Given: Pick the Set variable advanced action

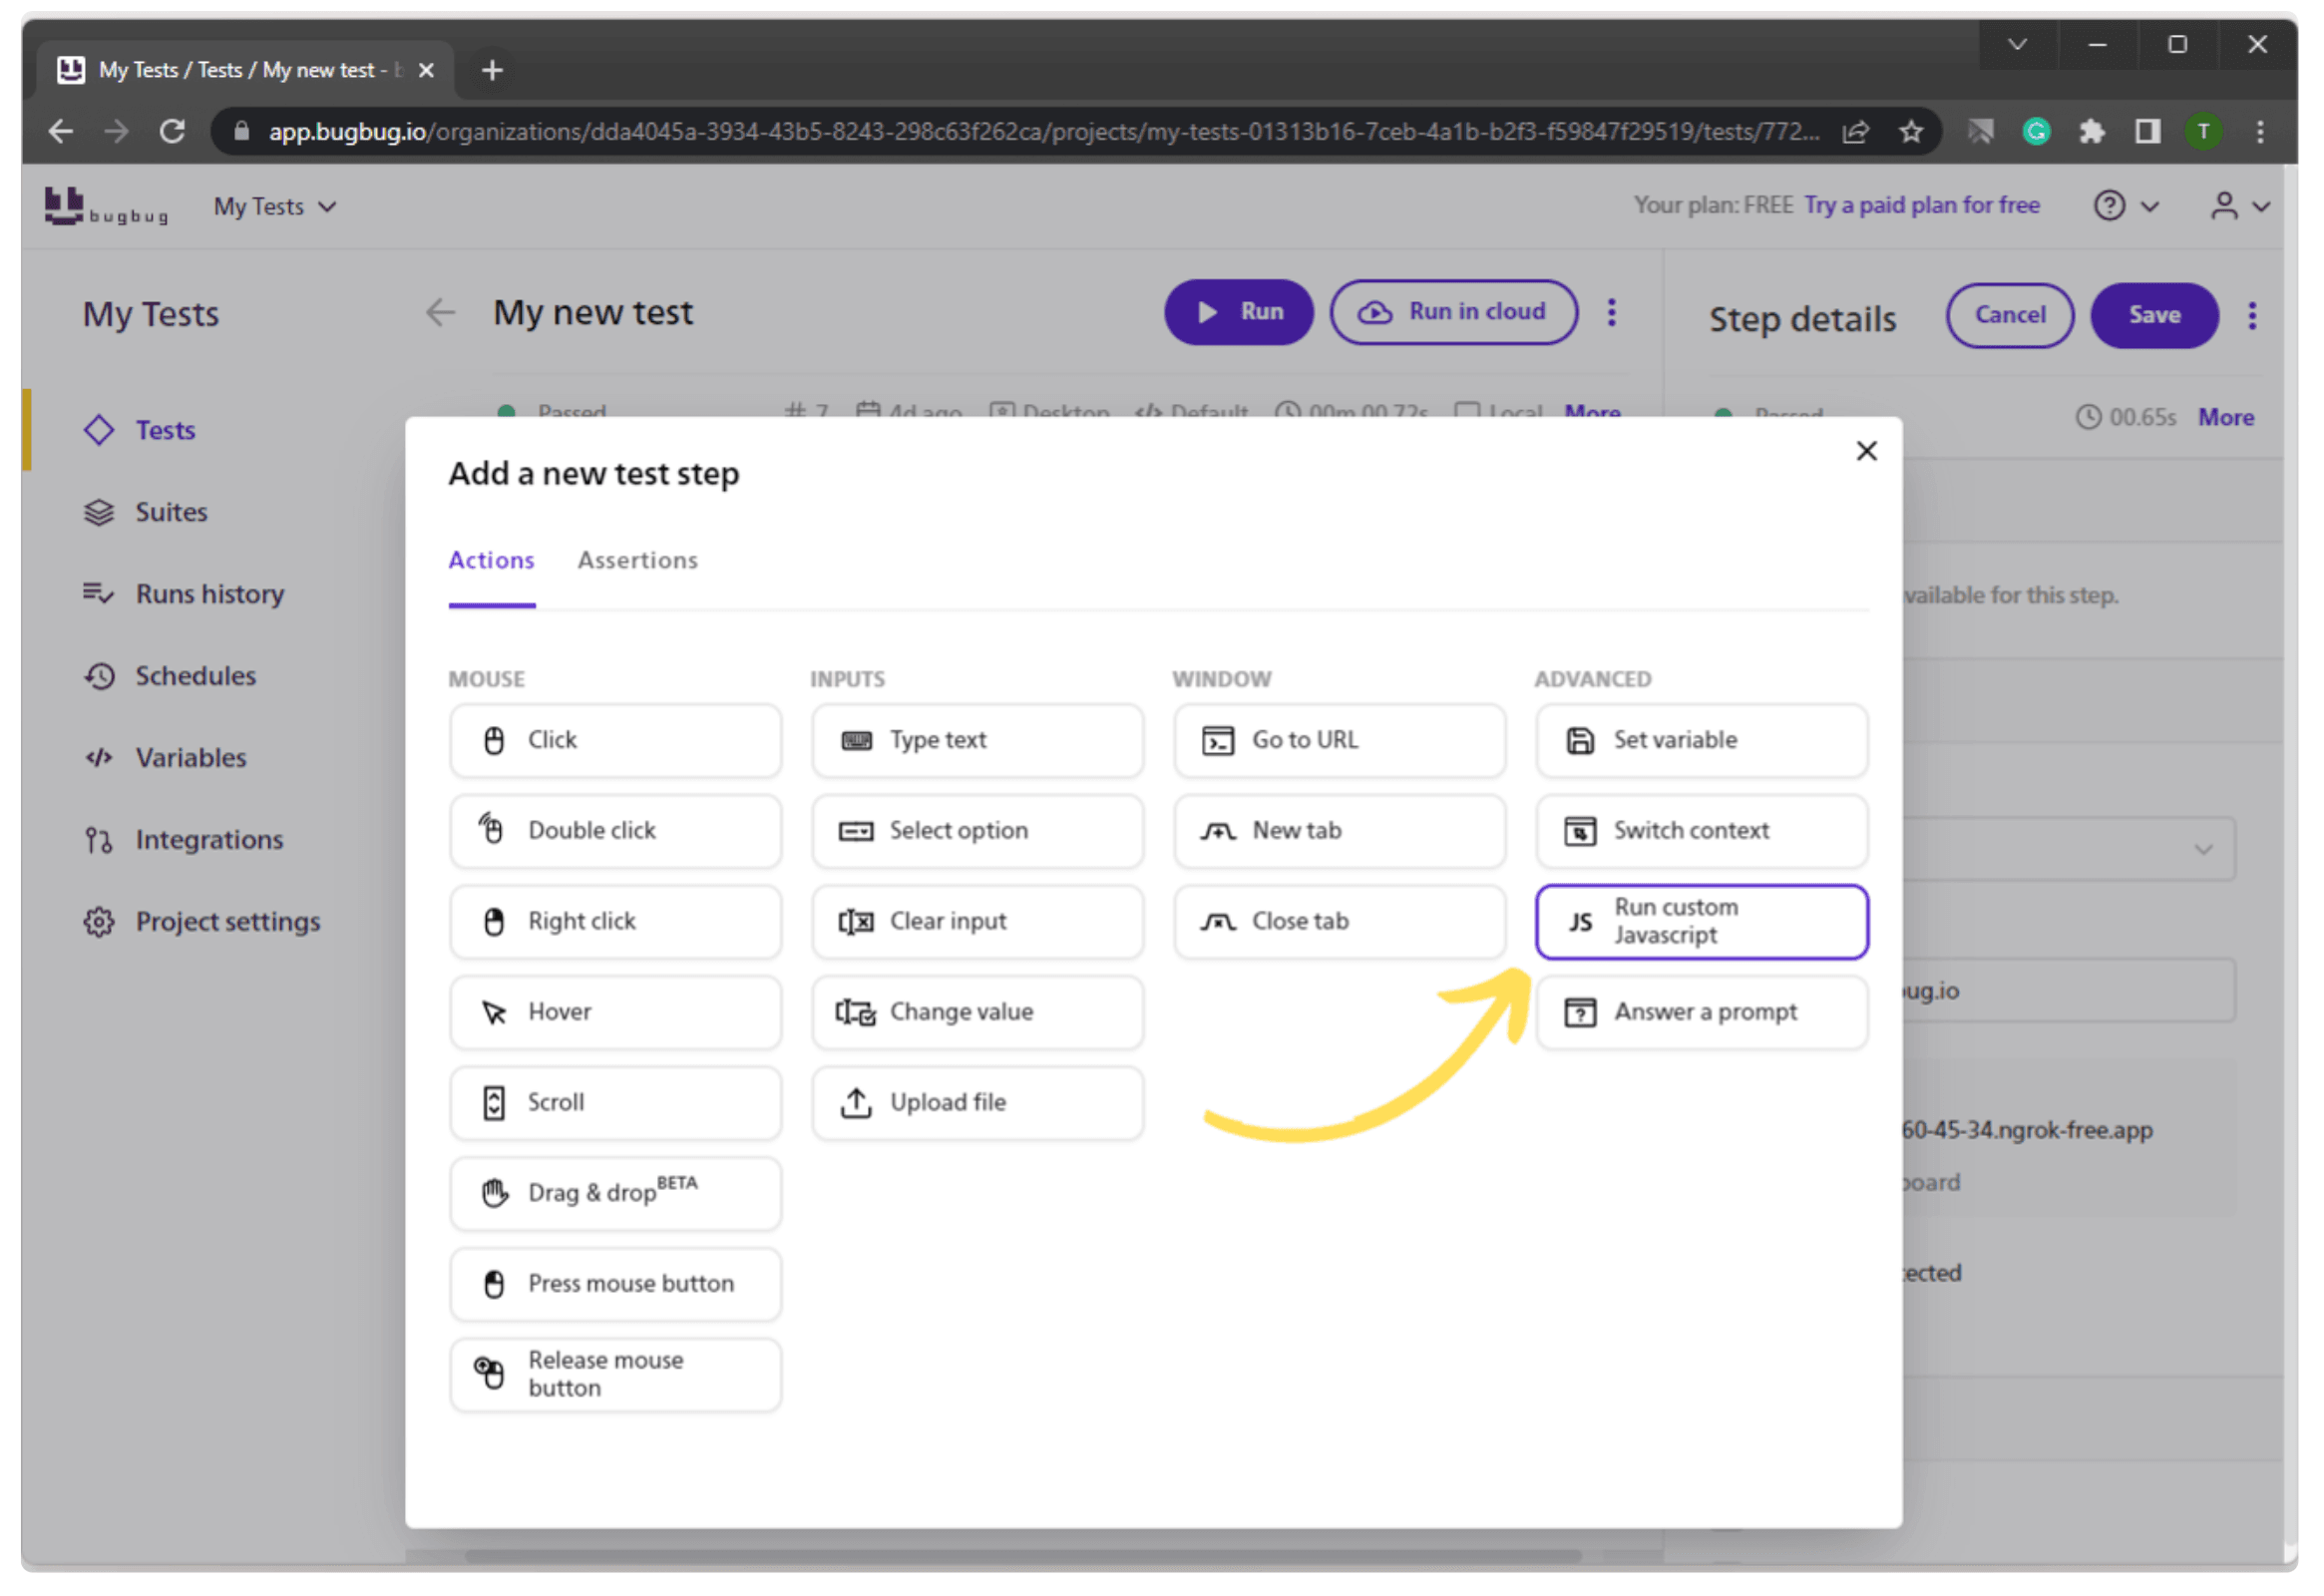Looking at the screenshot, I should point(1702,741).
